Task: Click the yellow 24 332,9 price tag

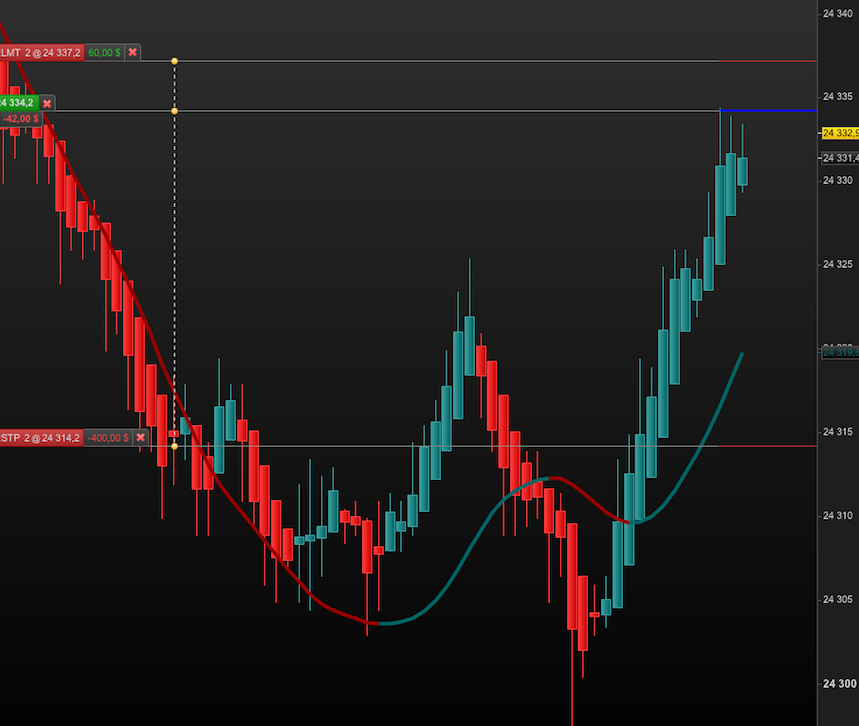Action: (840, 133)
